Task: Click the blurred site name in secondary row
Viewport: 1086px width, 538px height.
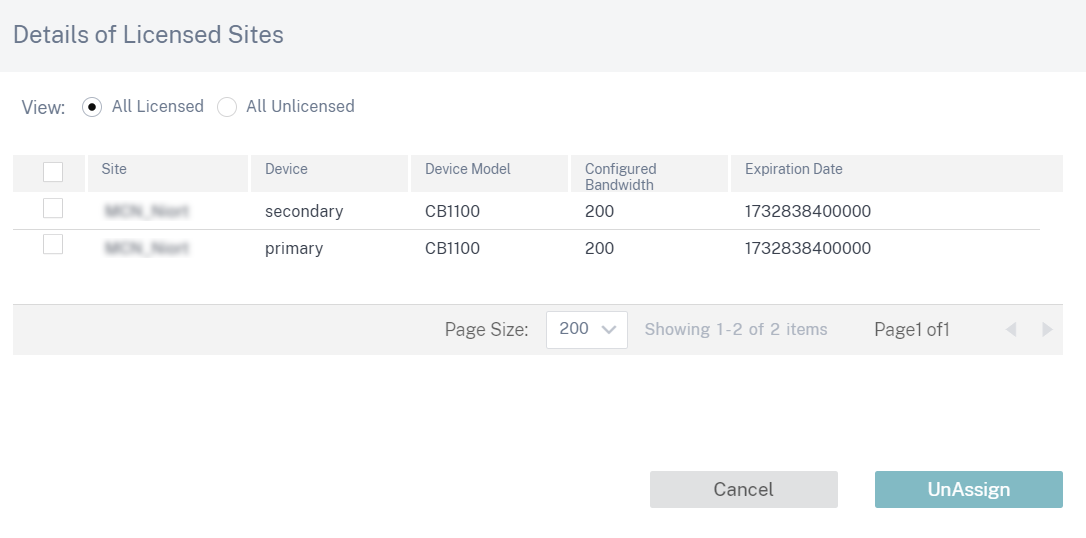Action: (147, 211)
